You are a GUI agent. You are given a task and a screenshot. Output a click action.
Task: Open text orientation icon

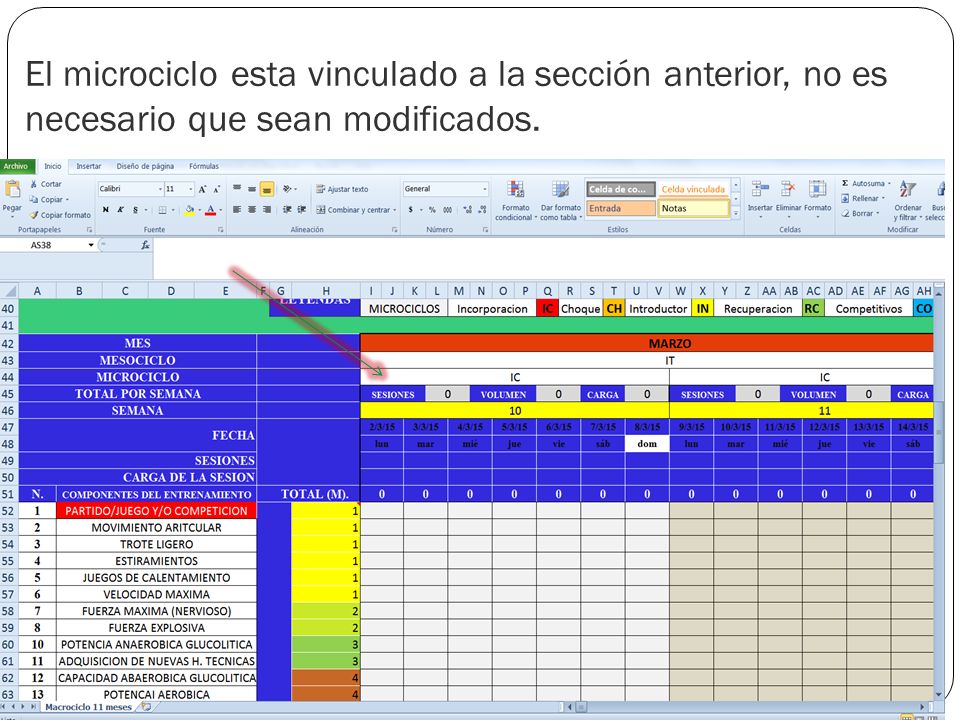point(287,189)
